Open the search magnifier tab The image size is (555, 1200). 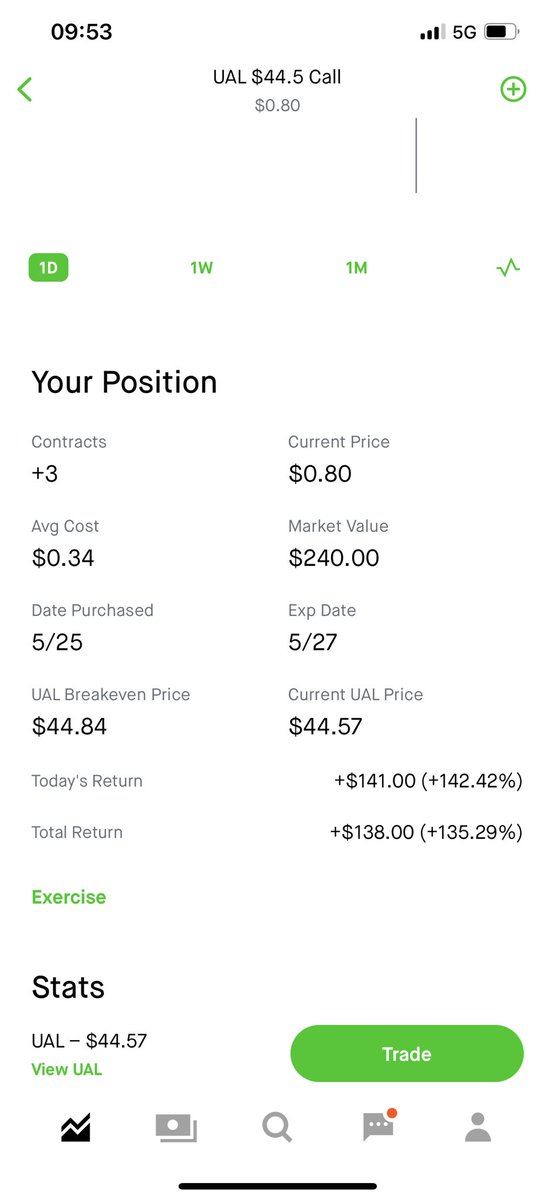click(277, 1128)
